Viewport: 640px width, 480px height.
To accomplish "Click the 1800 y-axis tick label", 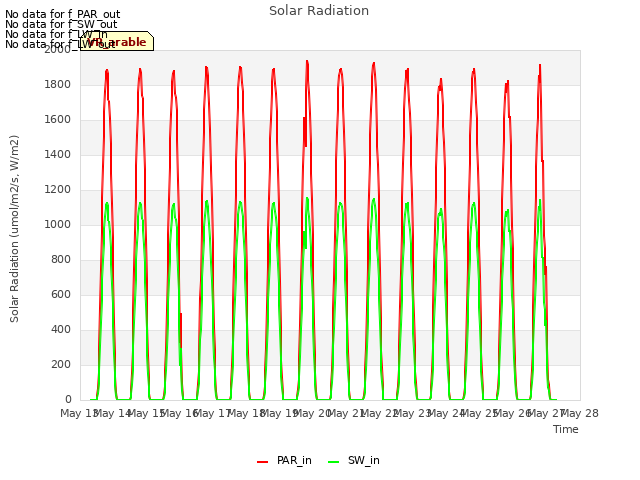I will [58, 84].
